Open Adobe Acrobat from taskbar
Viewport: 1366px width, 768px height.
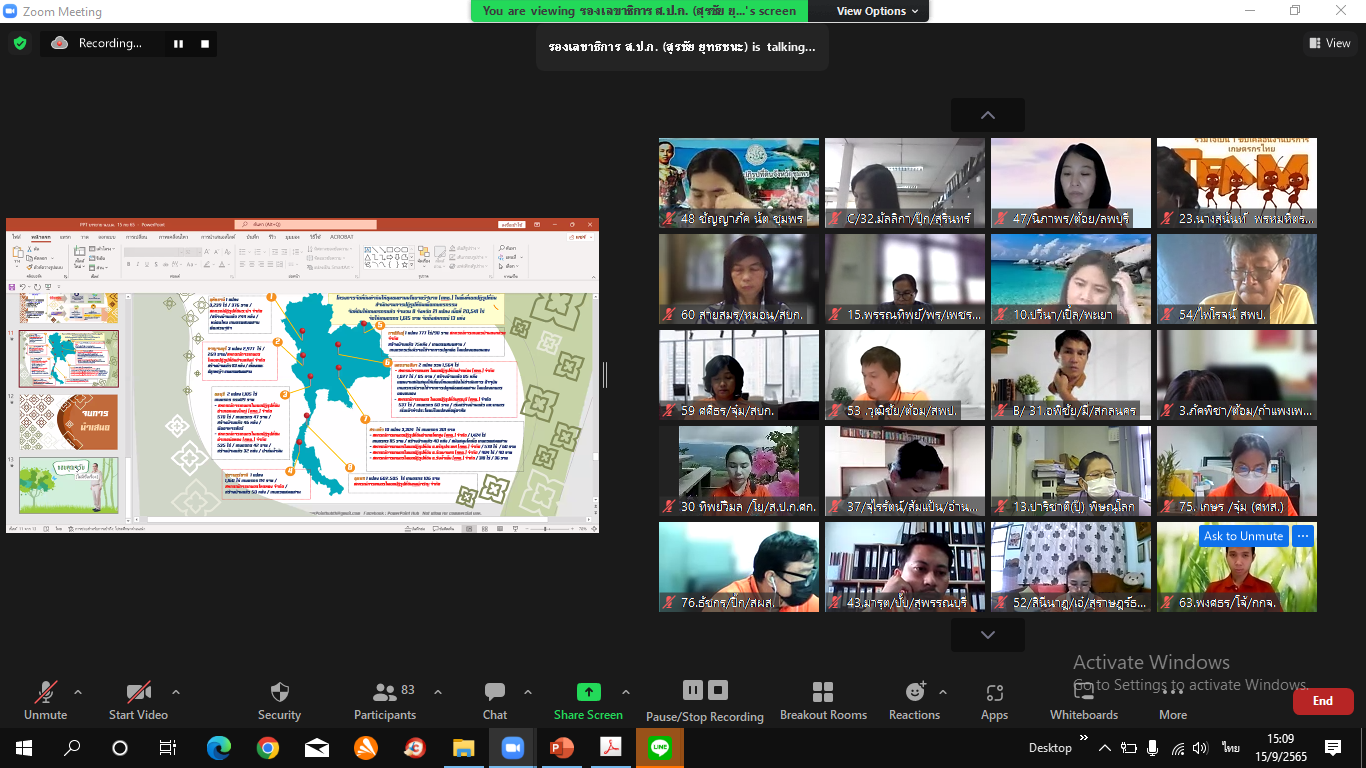click(x=611, y=747)
